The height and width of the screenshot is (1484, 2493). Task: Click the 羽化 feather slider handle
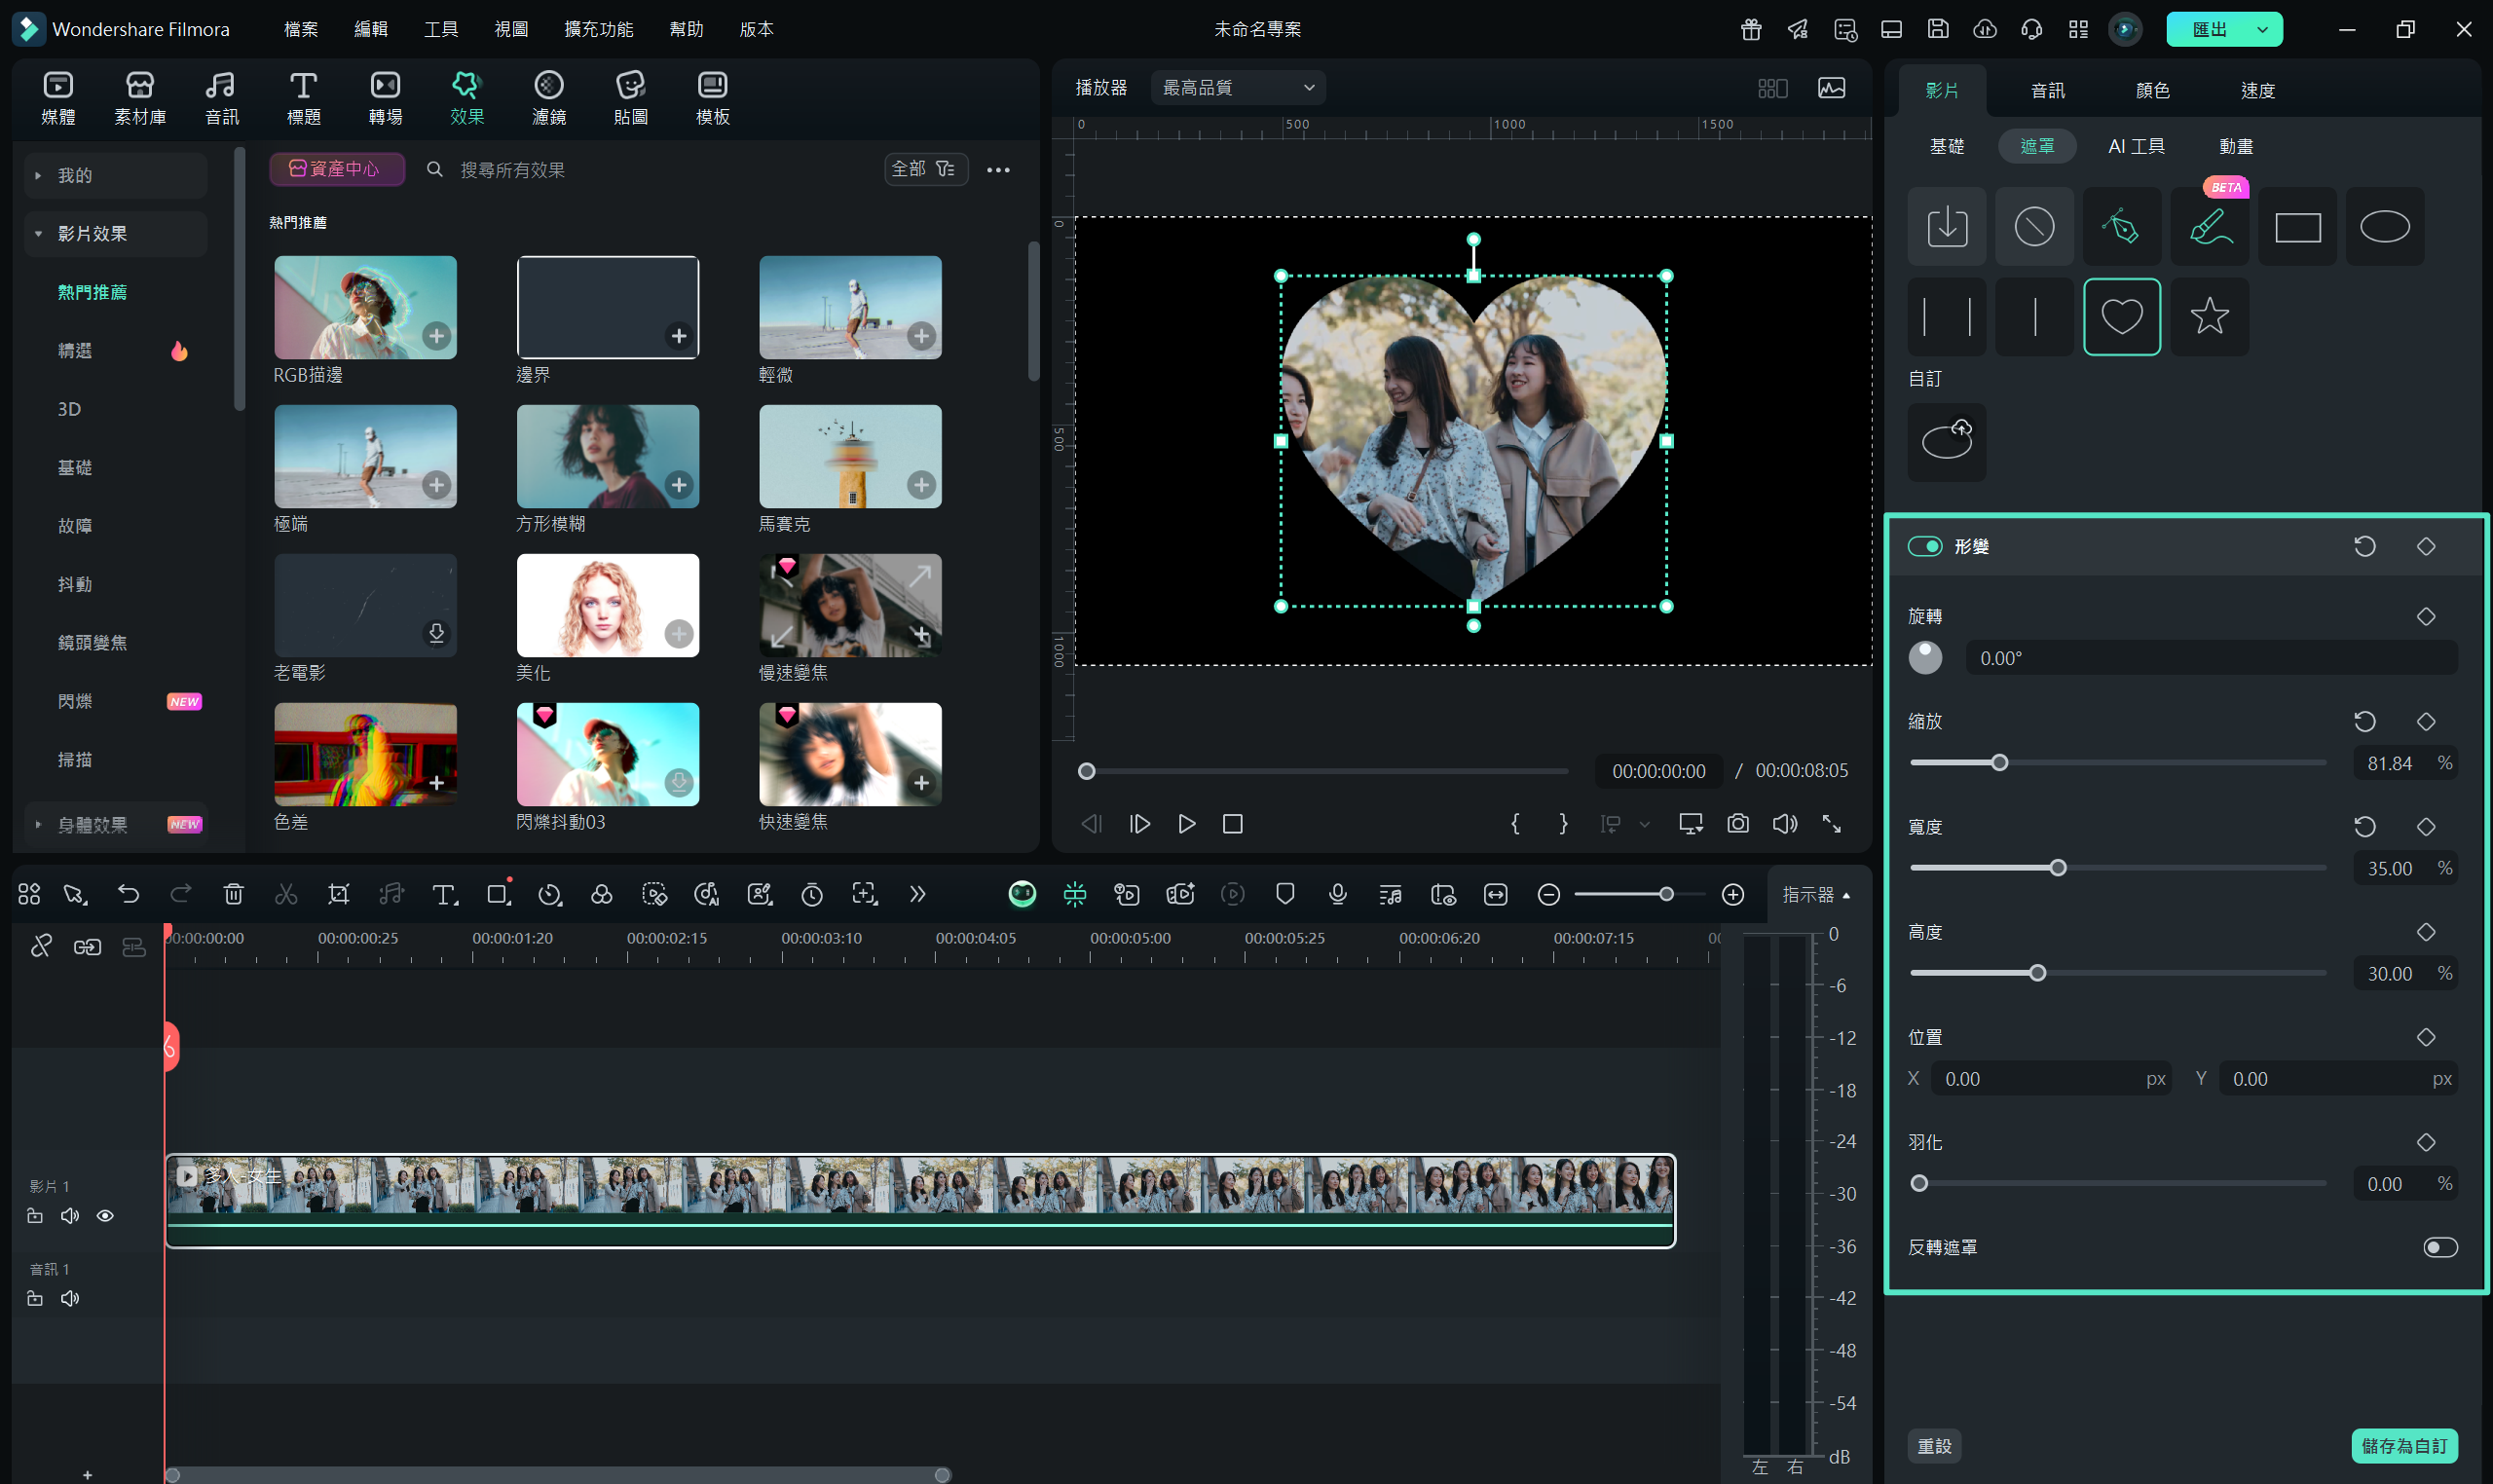pos(1919,1184)
